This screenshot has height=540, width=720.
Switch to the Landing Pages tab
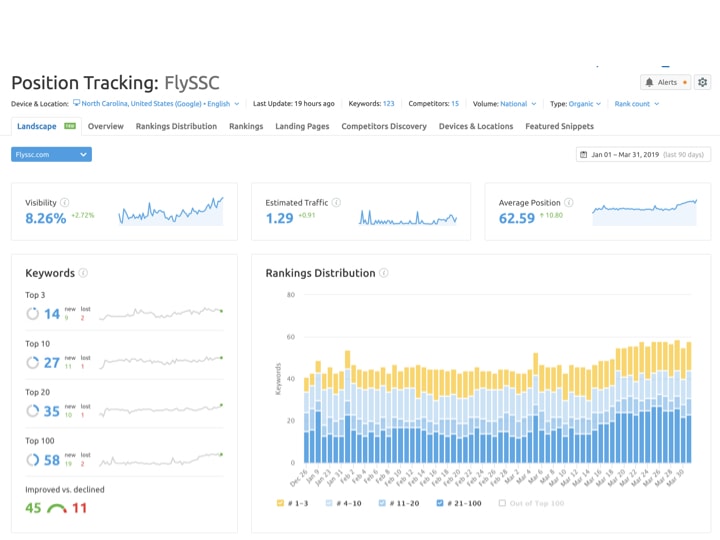point(302,126)
